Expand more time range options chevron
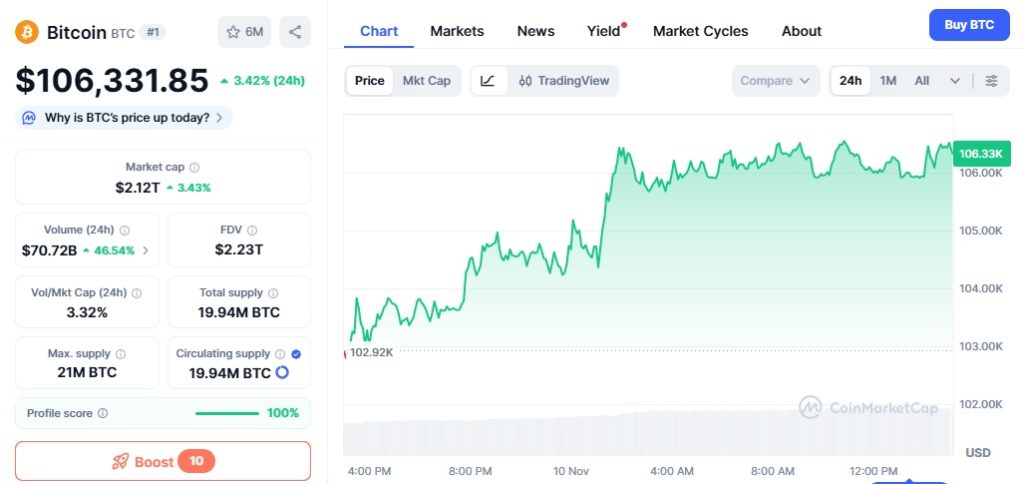This screenshot has width=1024, height=484. (x=955, y=81)
